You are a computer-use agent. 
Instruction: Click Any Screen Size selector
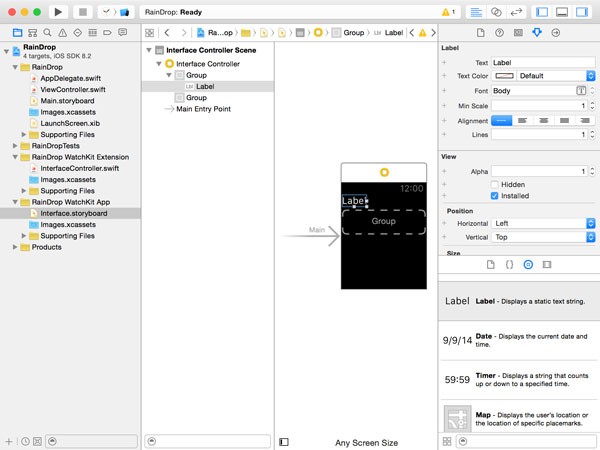click(367, 443)
